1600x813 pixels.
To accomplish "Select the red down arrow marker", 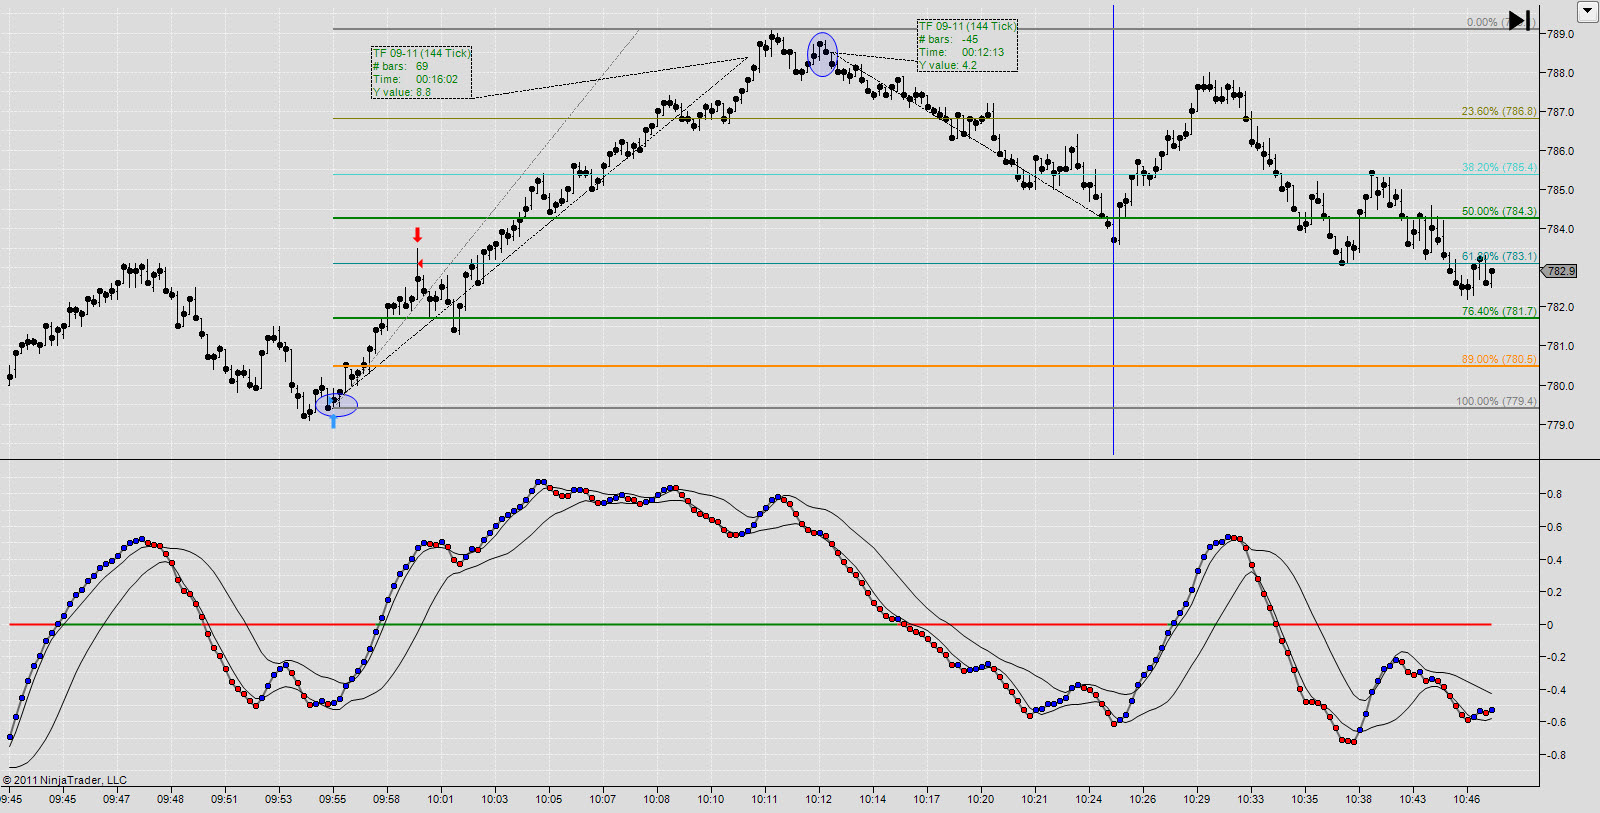I will (418, 235).
